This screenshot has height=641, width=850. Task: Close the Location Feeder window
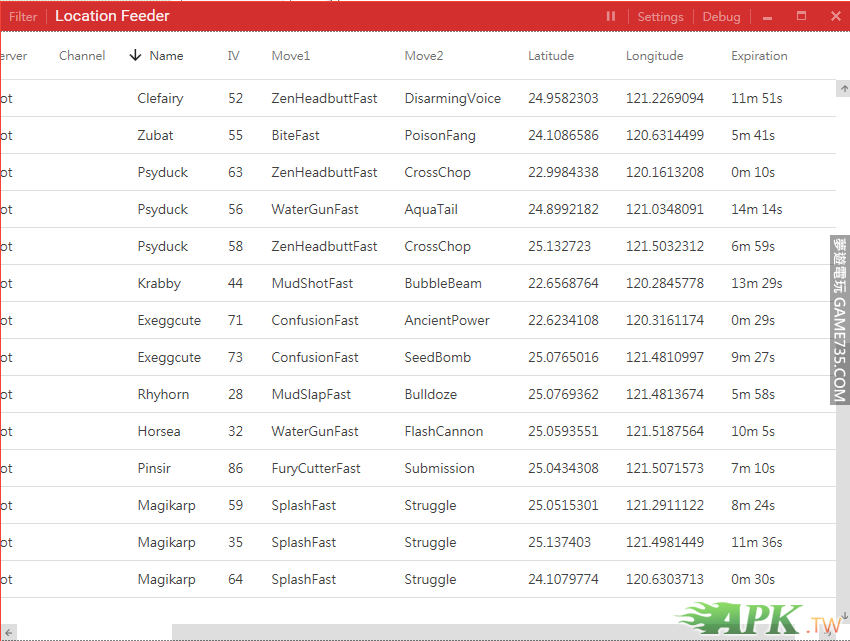836,16
